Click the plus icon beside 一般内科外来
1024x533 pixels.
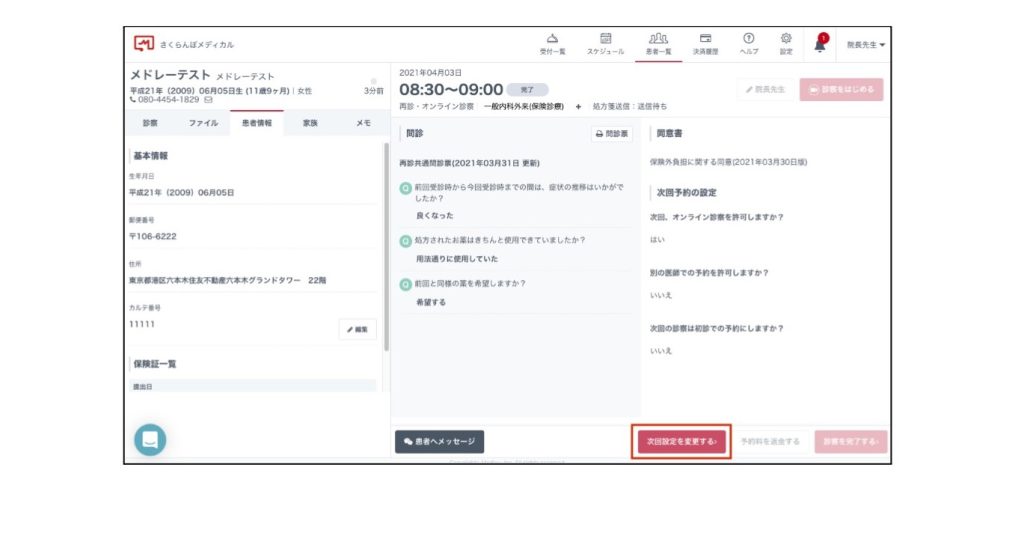tap(578, 106)
